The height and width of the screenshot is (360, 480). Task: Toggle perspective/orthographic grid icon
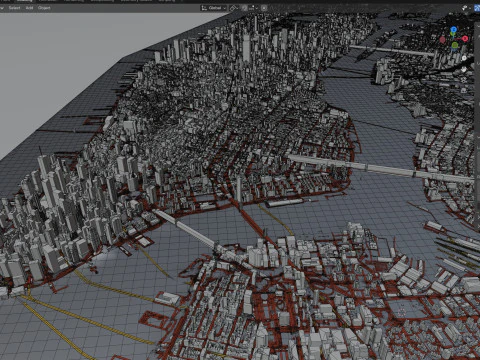click(464, 91)
